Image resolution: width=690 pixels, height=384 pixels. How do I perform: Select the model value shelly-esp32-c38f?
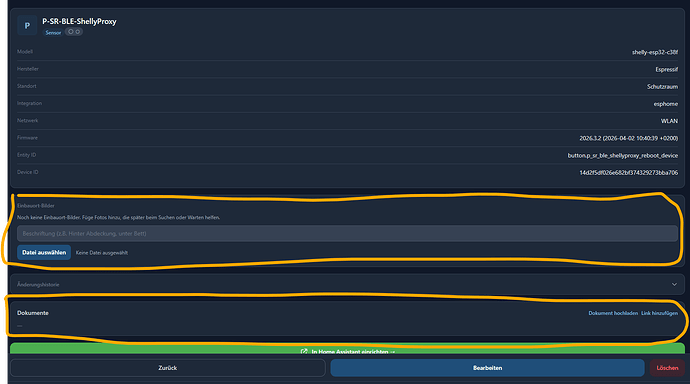coord(655,52)
